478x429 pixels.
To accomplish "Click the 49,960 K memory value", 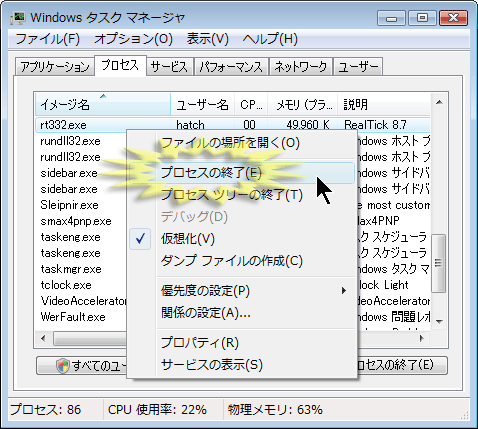I will [308, 125].
